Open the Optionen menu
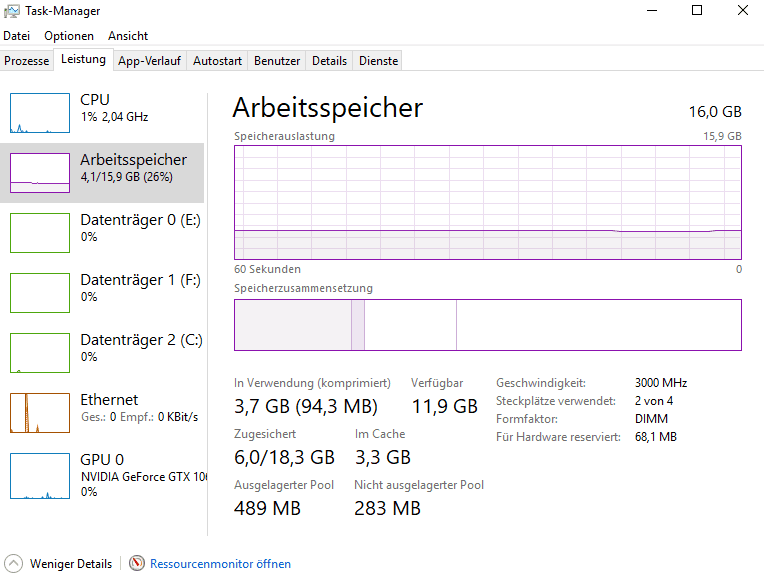 pyautogui.click(x=69, y=35)
